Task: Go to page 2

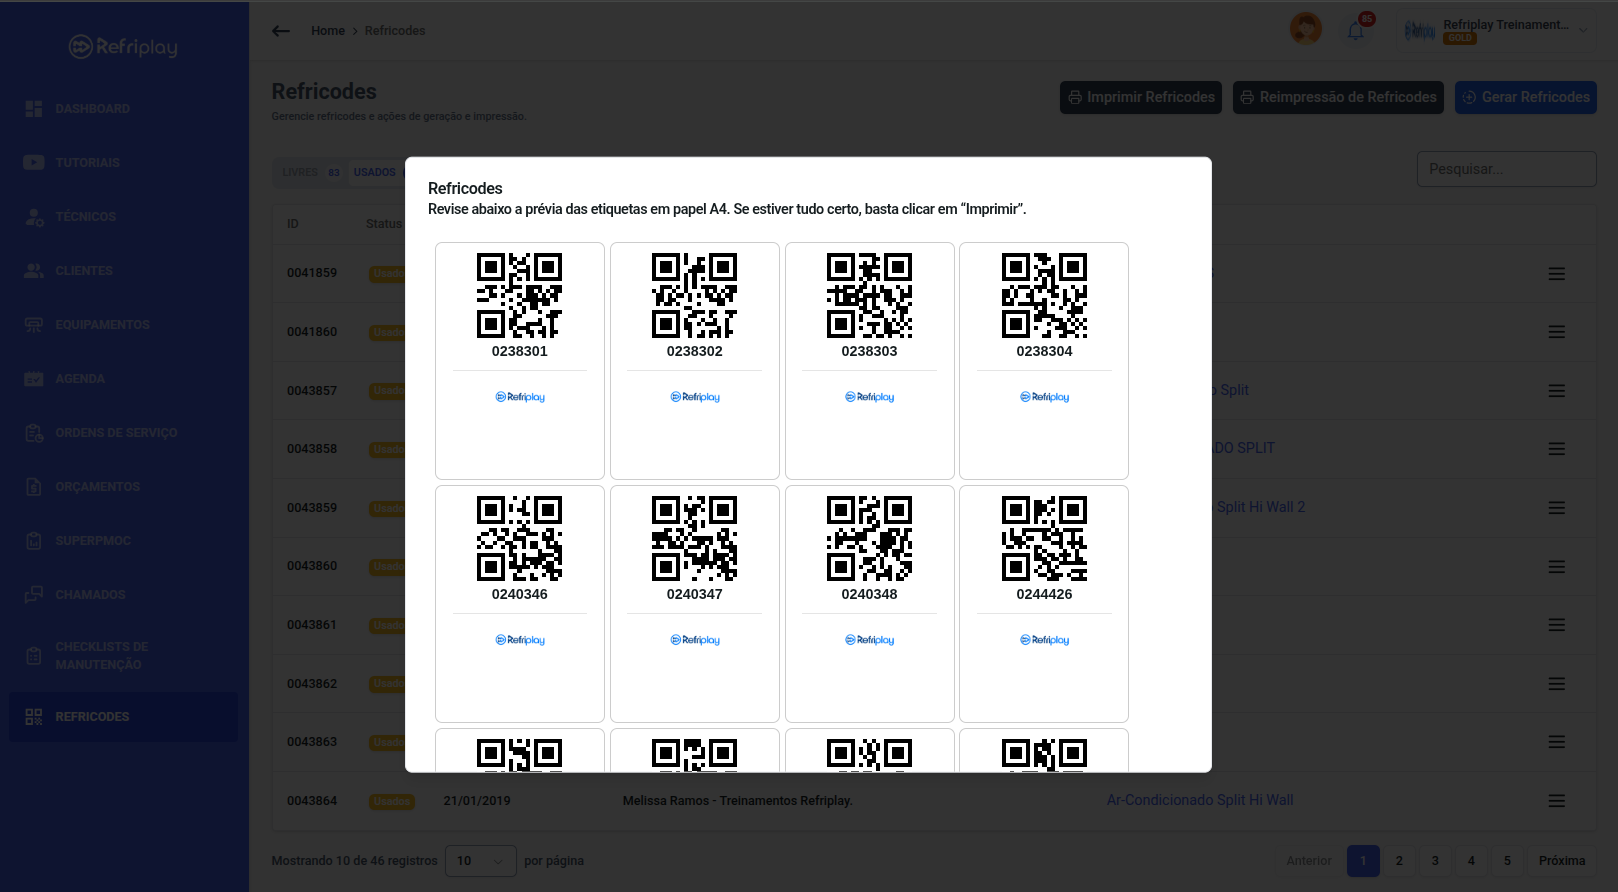Action: pyautogui.click(x=1399, y=861)
